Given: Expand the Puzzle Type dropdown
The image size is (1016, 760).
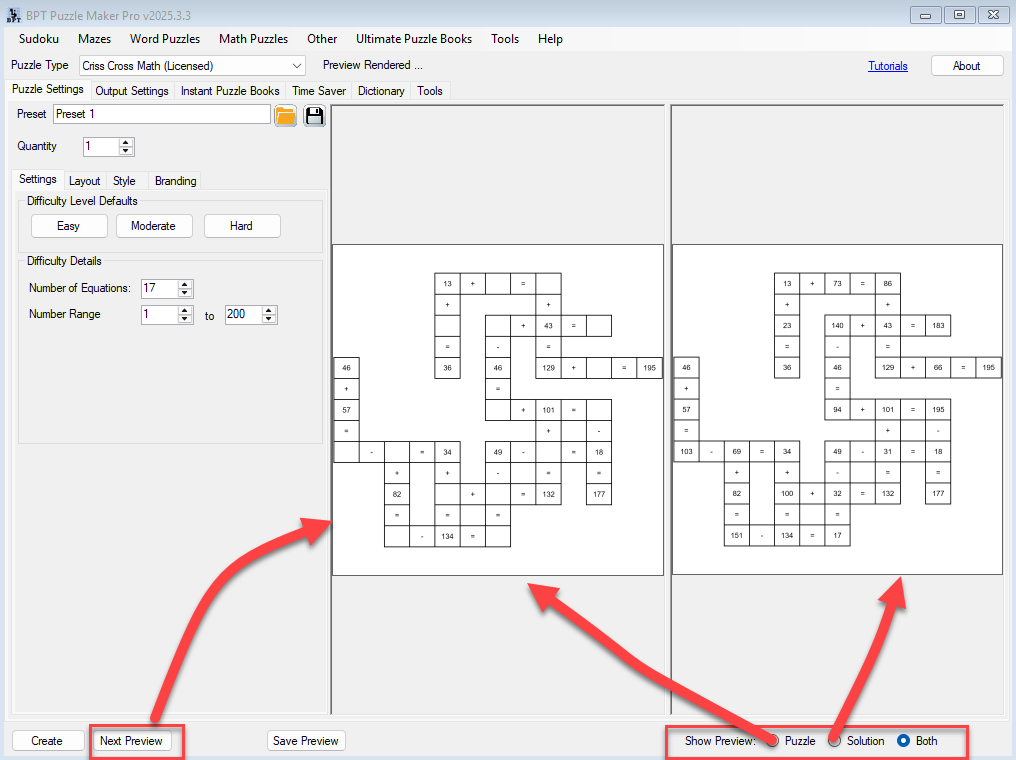Looking at the screenshot, I should coord(297,66).
